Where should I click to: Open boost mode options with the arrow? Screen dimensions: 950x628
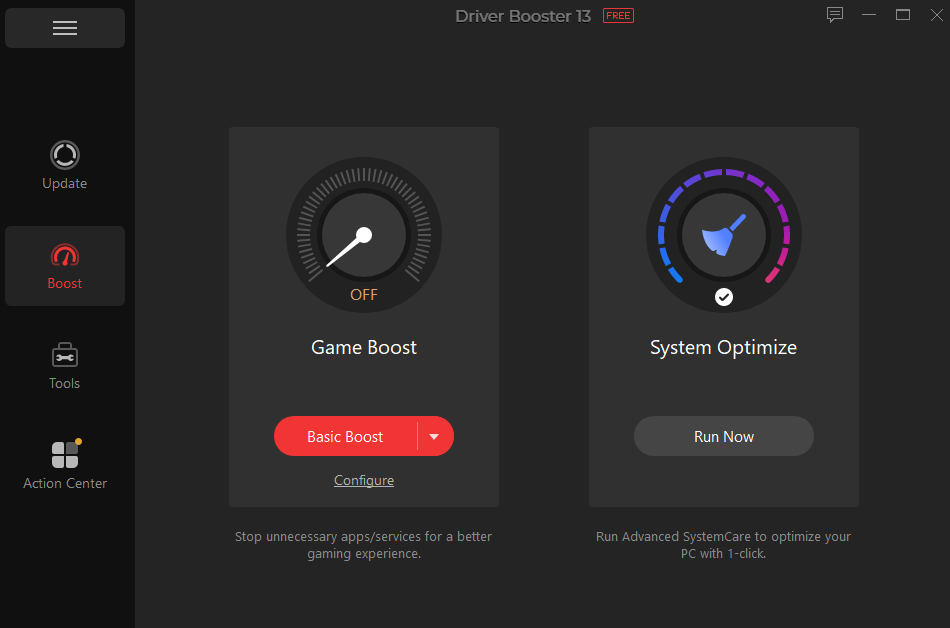click(x=434, y=436)
